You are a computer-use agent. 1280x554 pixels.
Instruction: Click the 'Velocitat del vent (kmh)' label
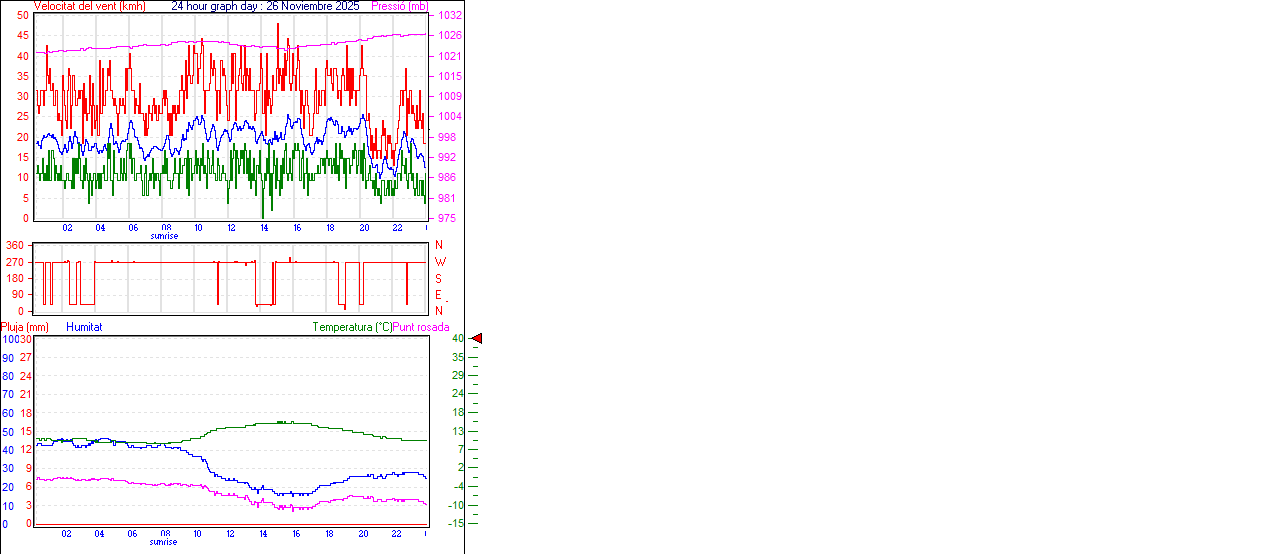(90, 6)
